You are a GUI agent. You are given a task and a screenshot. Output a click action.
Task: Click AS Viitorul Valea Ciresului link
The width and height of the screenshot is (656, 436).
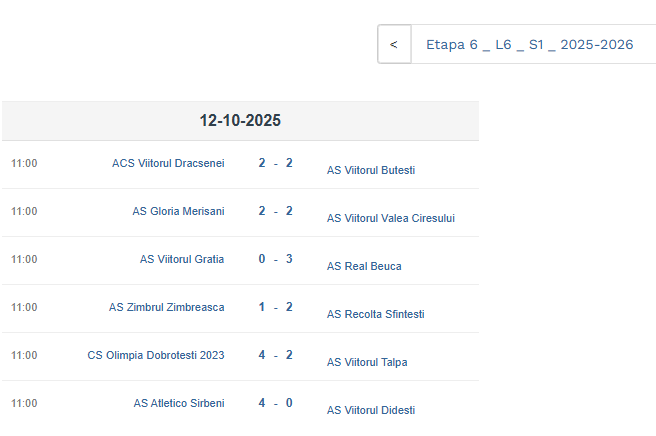tap(391, 218)
